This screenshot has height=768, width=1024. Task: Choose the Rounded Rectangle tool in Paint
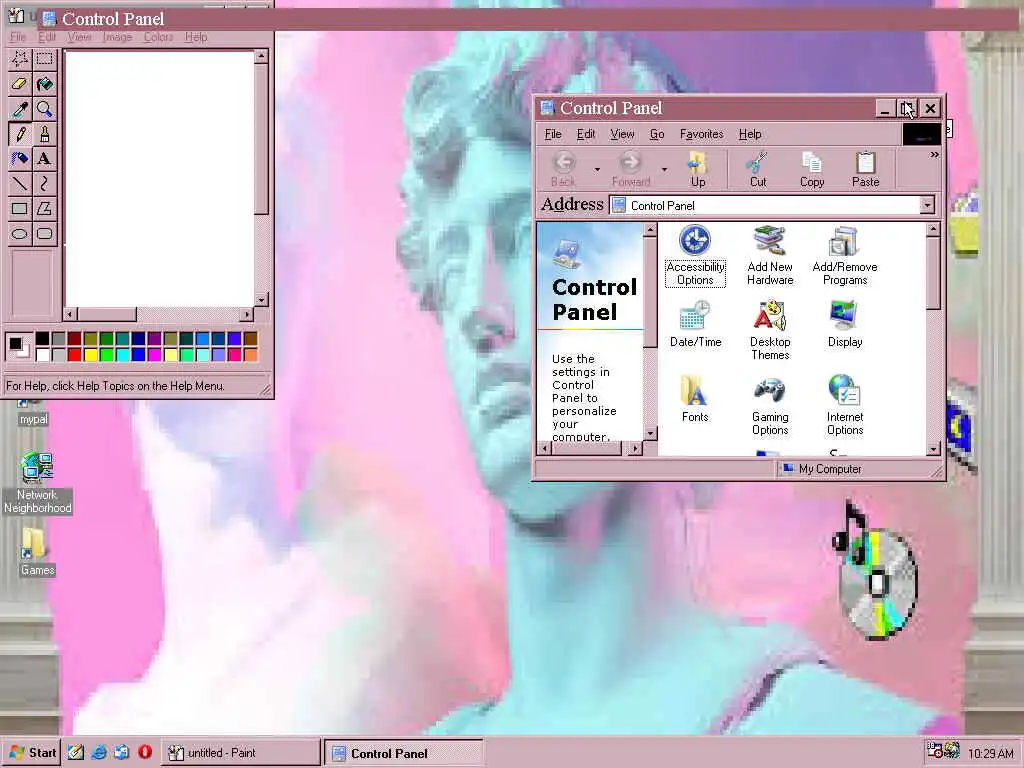44,234
